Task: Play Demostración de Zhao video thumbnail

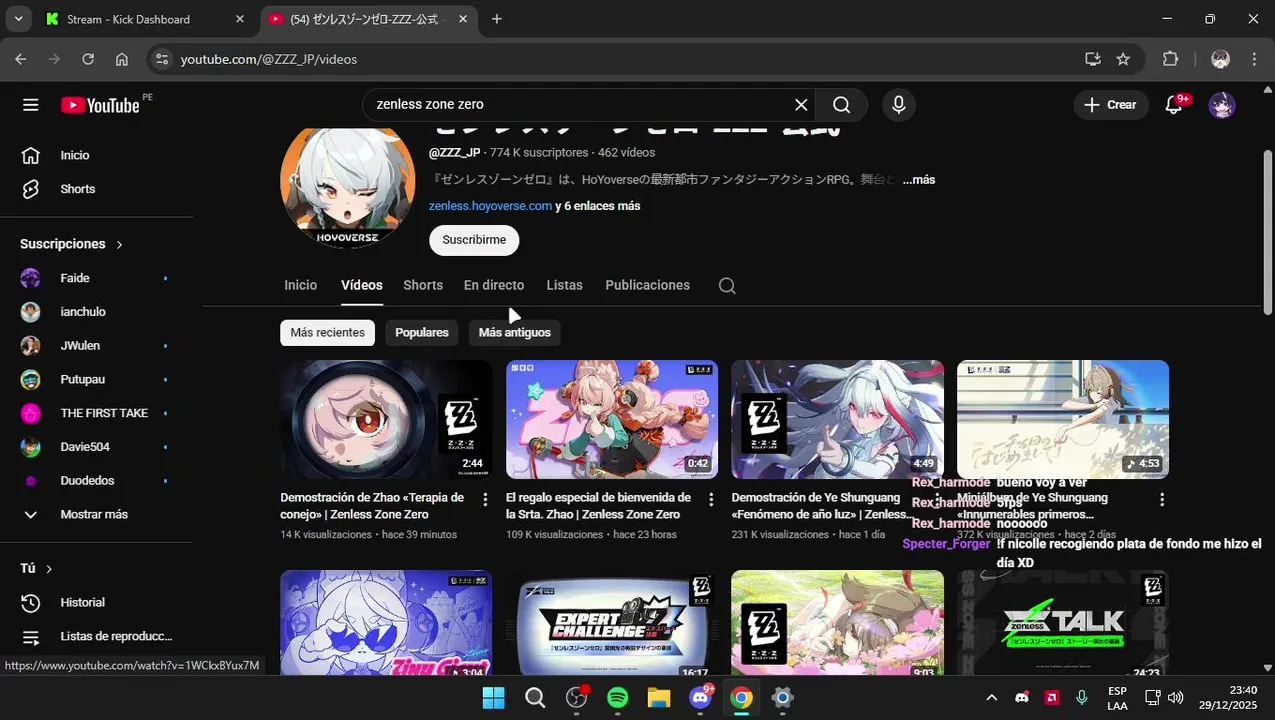Action: coord(386,420)
